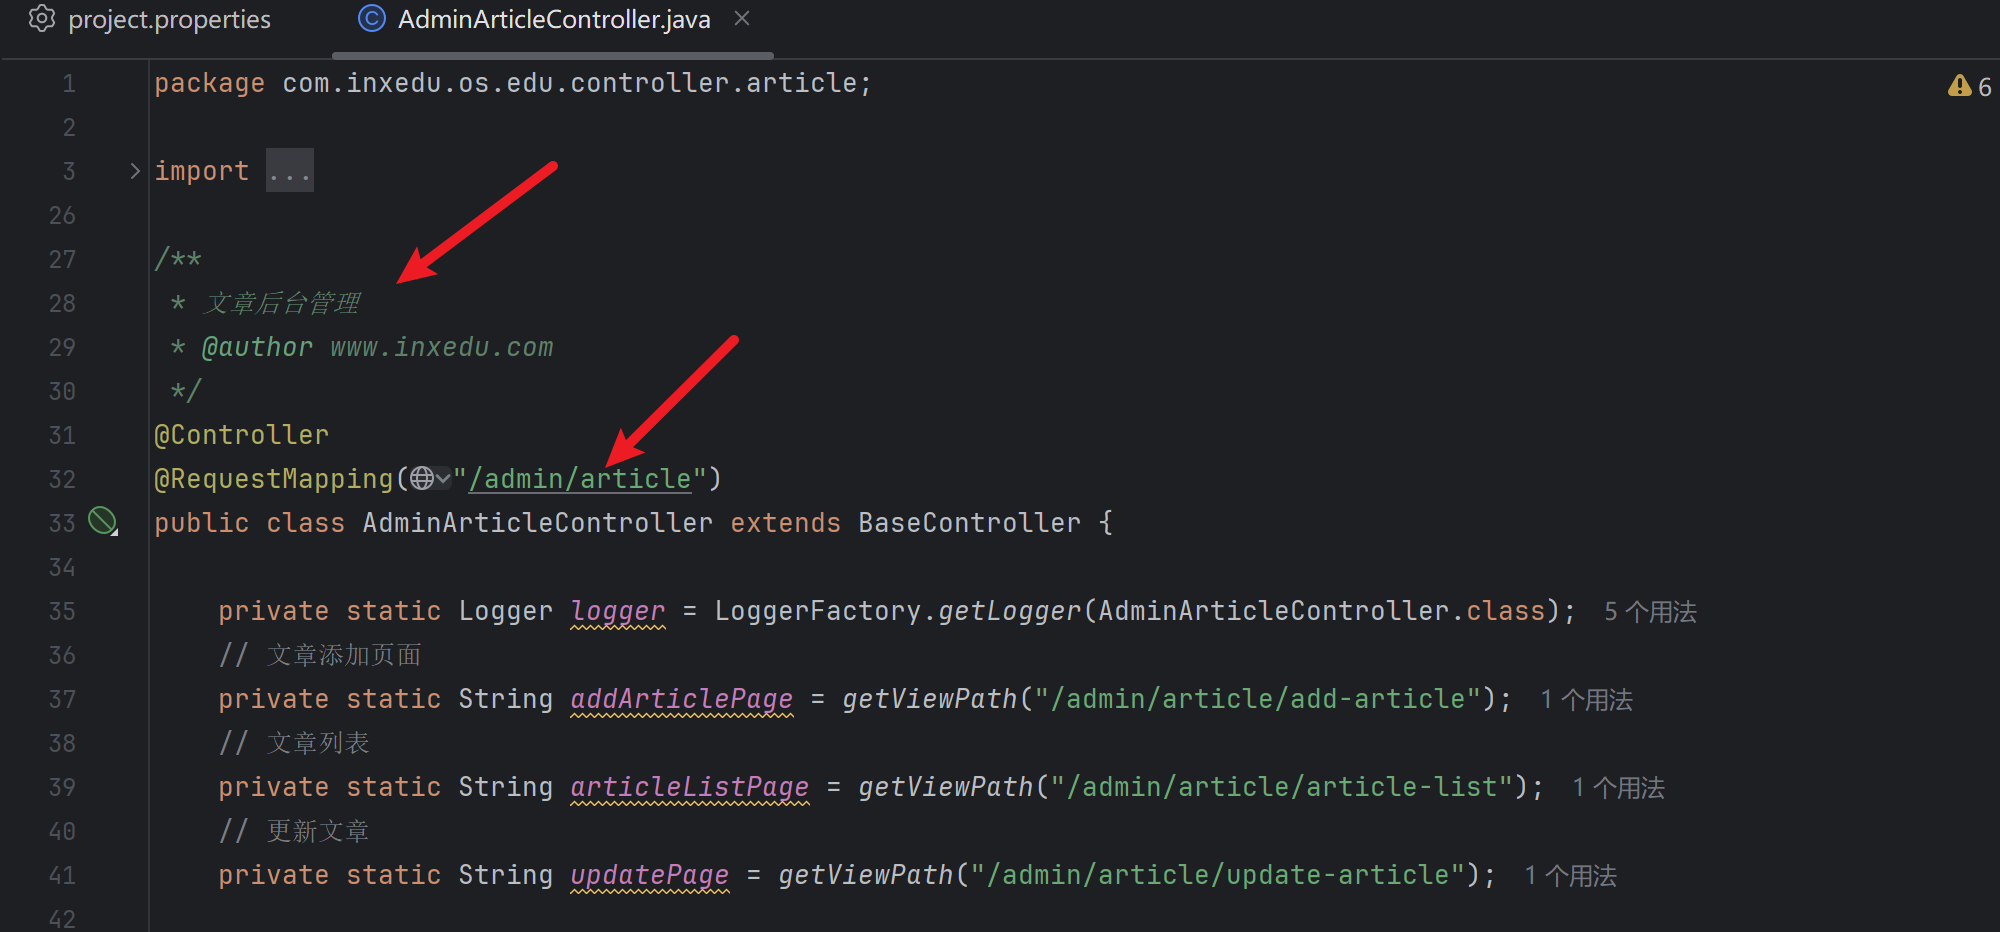Screen dimensions: 2000x932
Task: Expand the folded import block chevron
Action: [x=135, y=171]
